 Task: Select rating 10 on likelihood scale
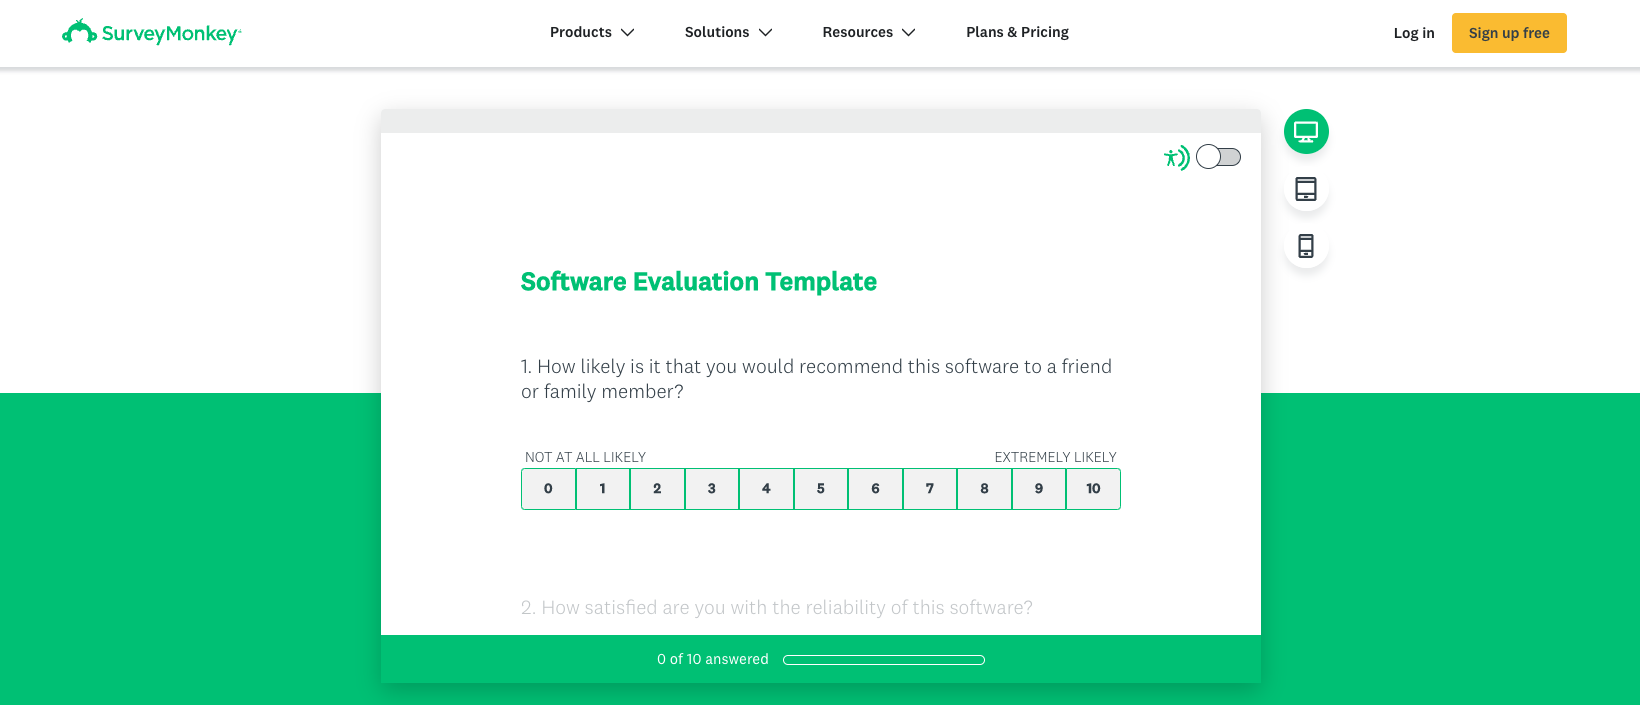coord(1093,489)
